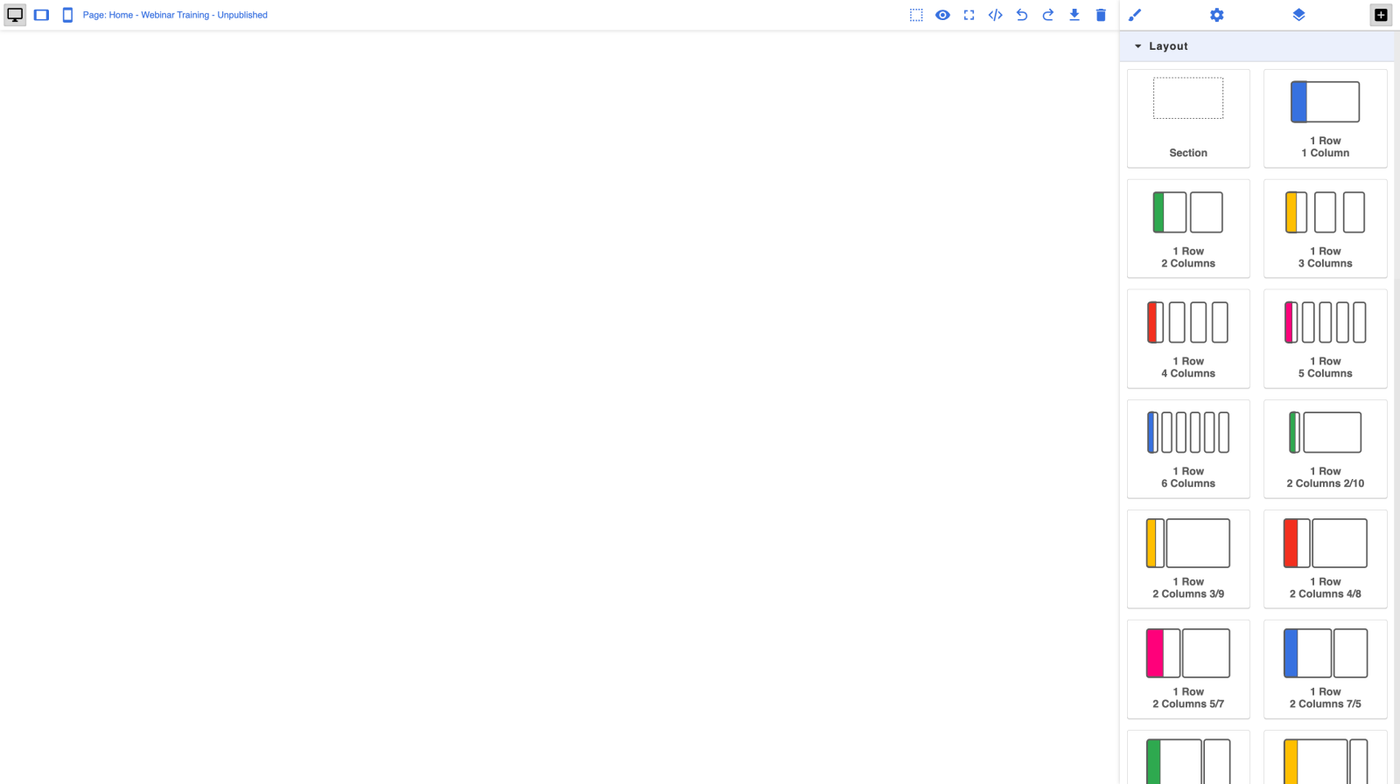
Task: Switch to desktop device preview
Action: (15, 15)
